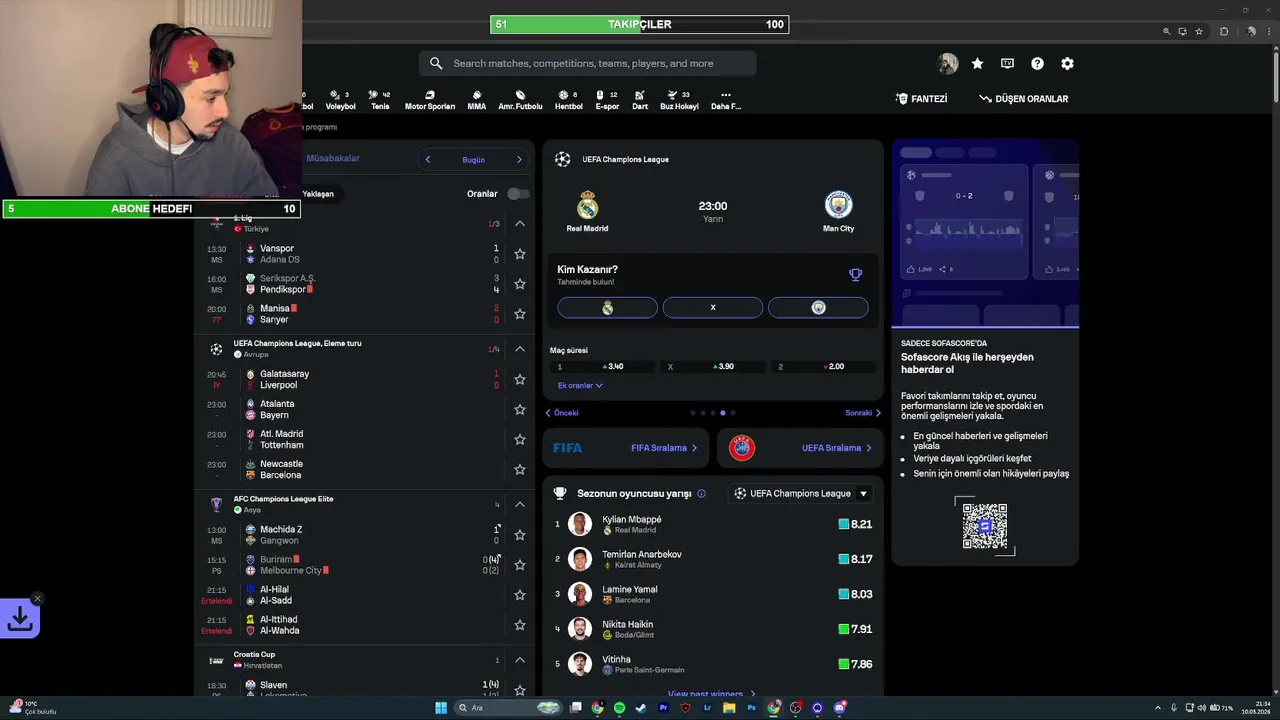Click the Sofascore QR code image

(x=984, y=525)
